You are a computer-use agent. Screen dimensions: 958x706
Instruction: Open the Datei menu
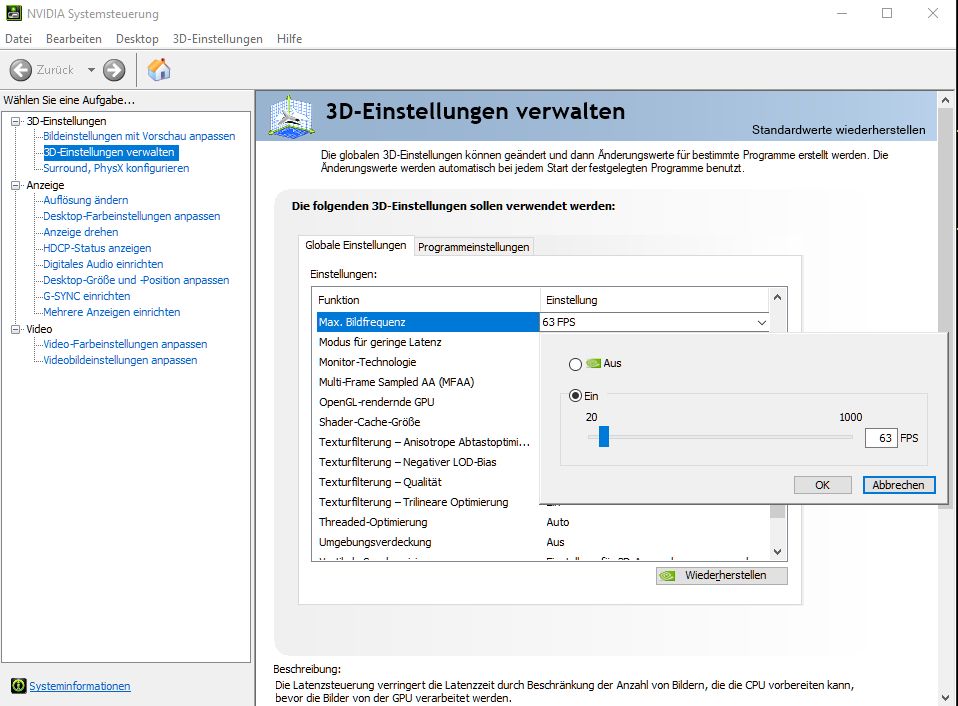18,38
